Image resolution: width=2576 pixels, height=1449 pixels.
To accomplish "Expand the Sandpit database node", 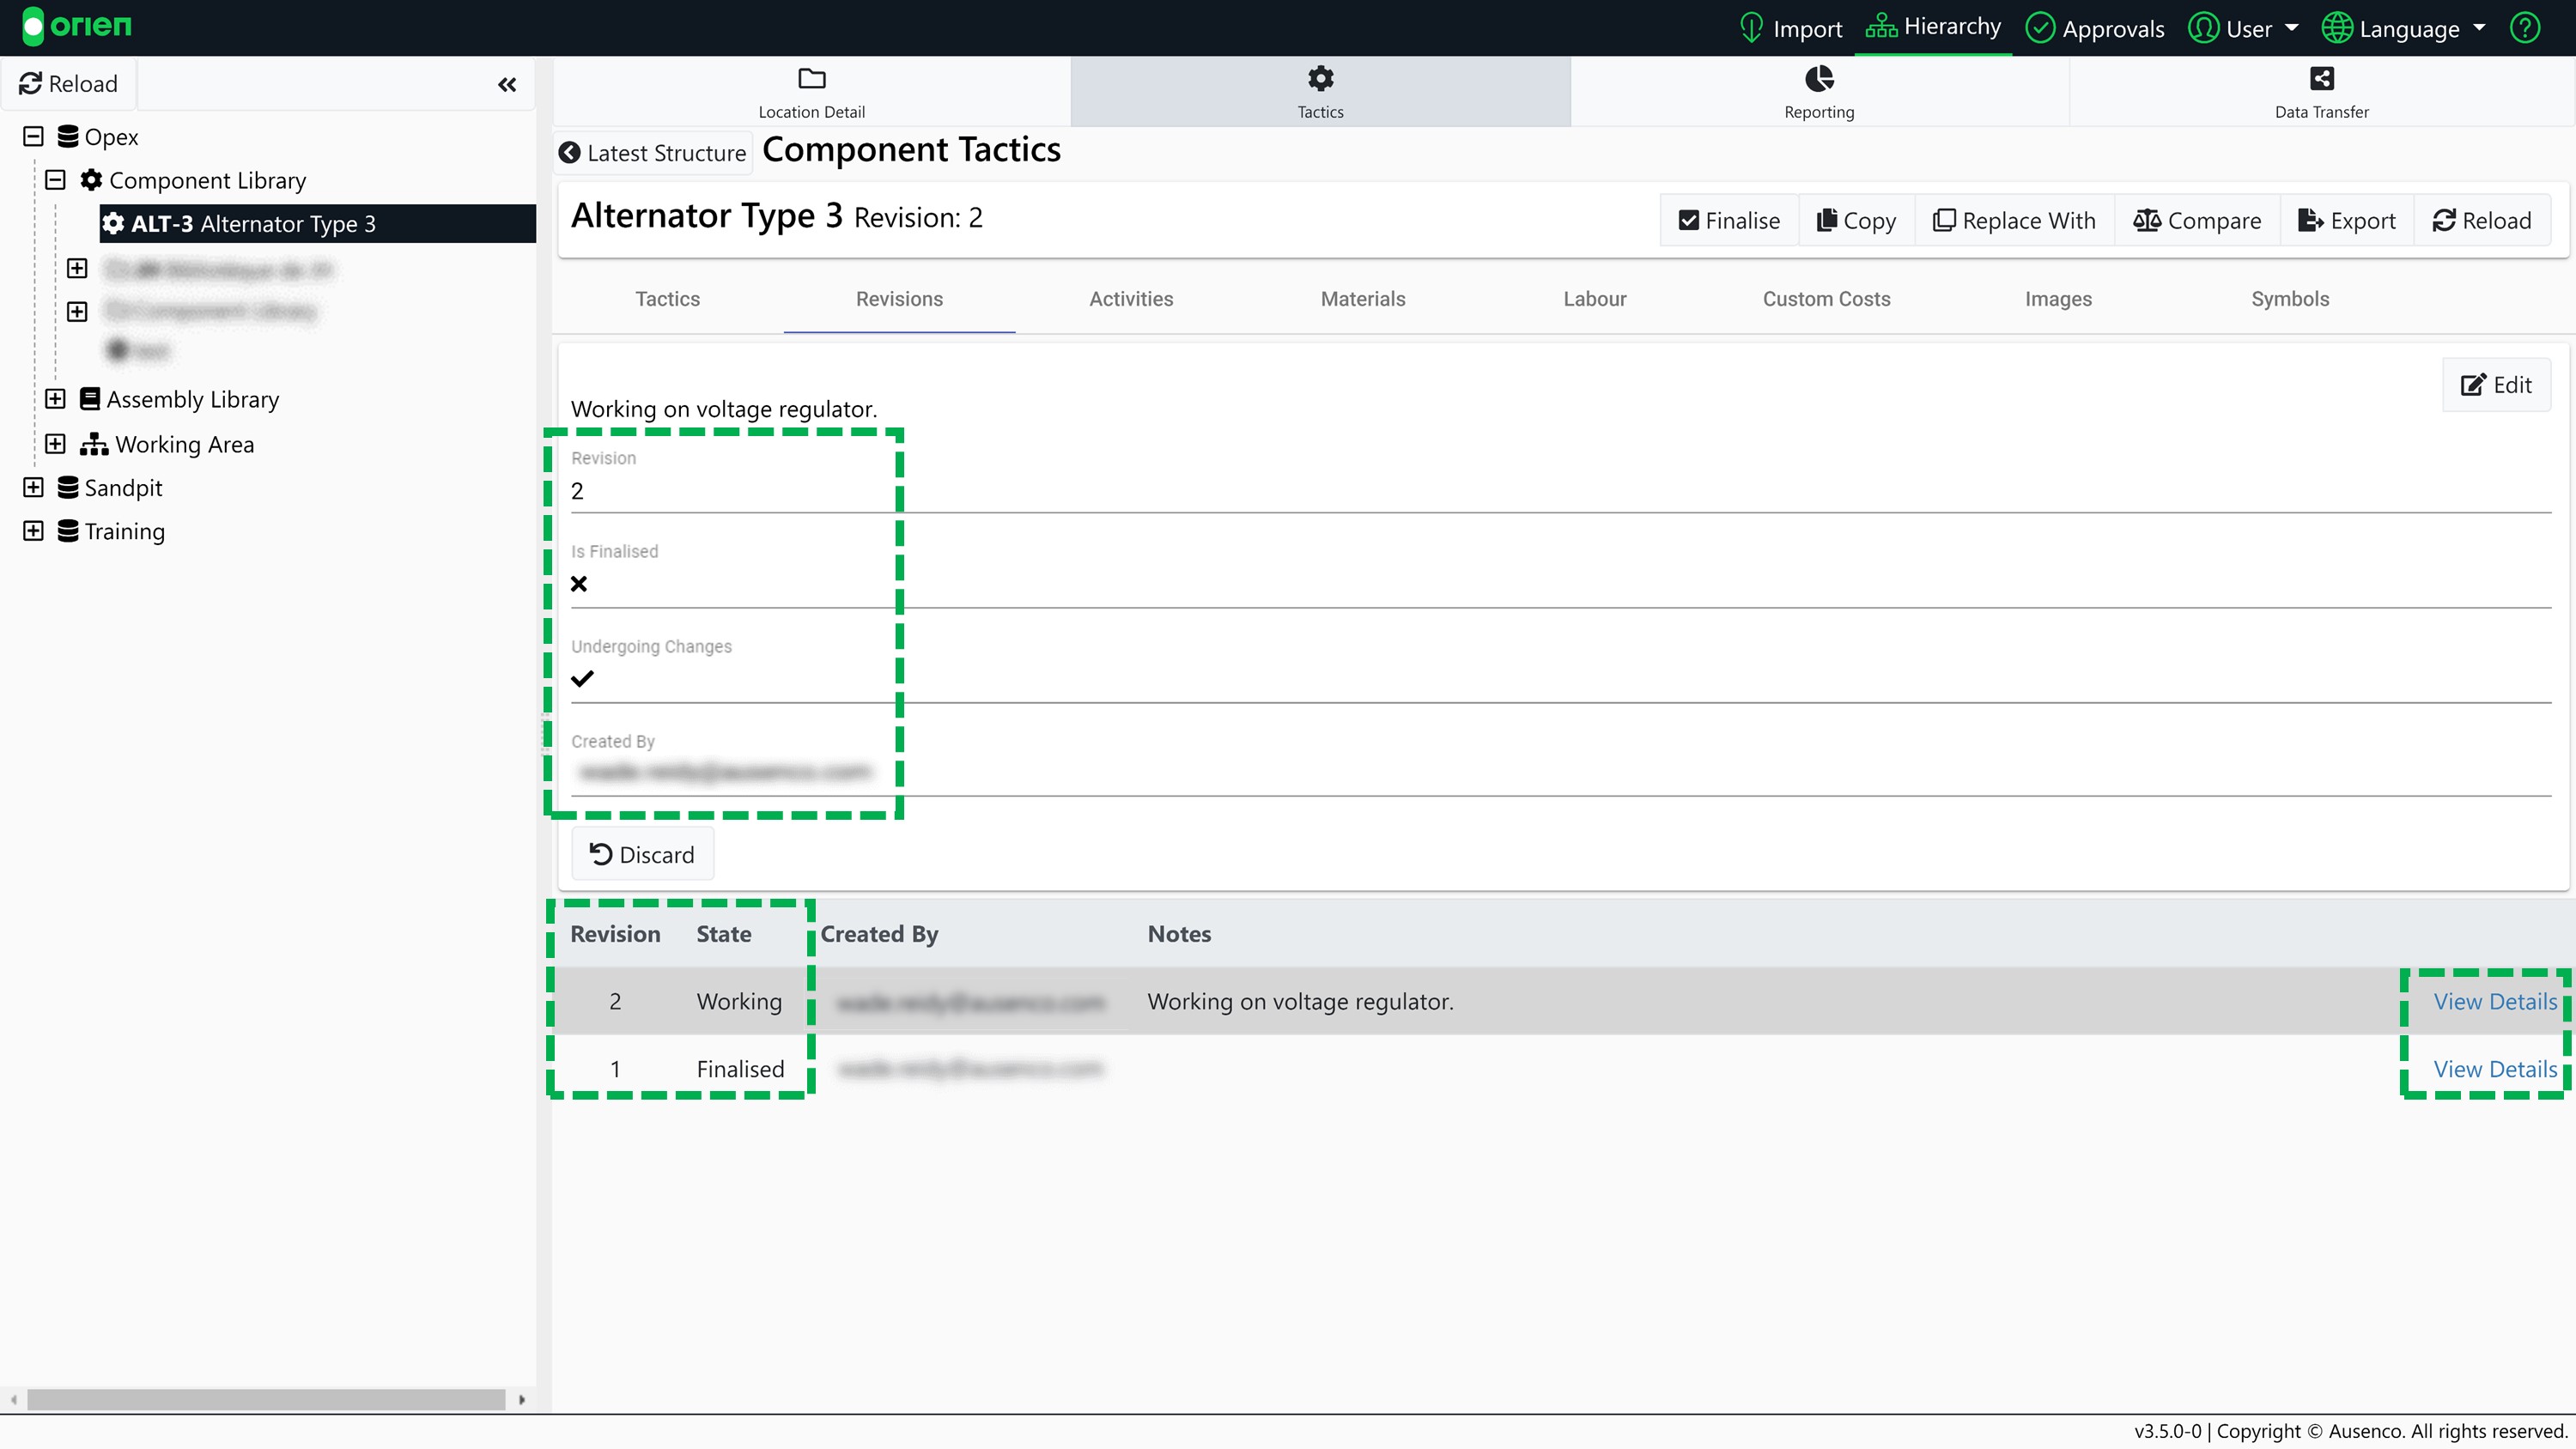I will pos(33,487).
